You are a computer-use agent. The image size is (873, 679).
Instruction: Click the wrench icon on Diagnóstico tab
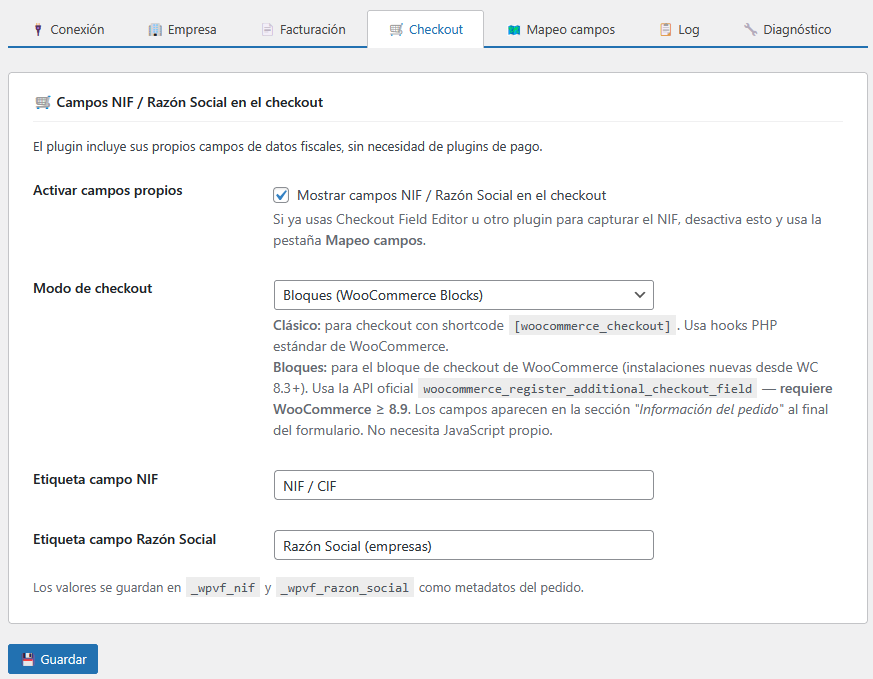pos(750,30)
